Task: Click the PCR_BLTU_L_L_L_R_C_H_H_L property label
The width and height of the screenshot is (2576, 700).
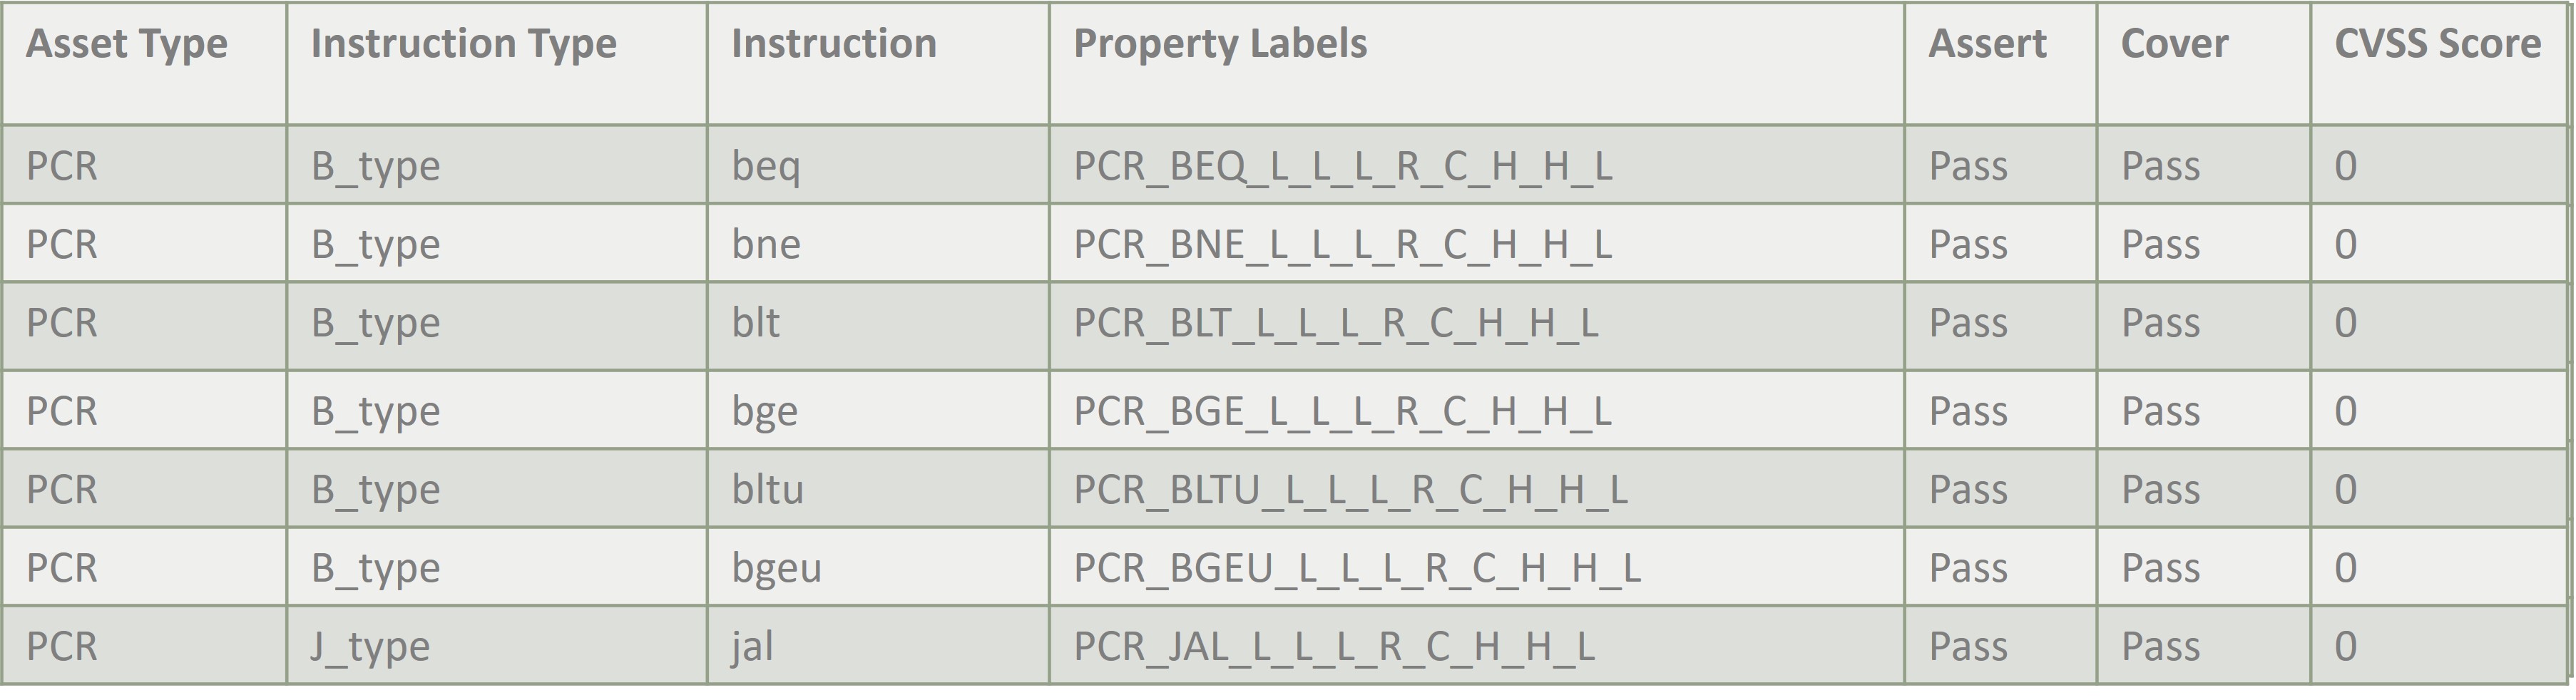Action: [1351, 490]
